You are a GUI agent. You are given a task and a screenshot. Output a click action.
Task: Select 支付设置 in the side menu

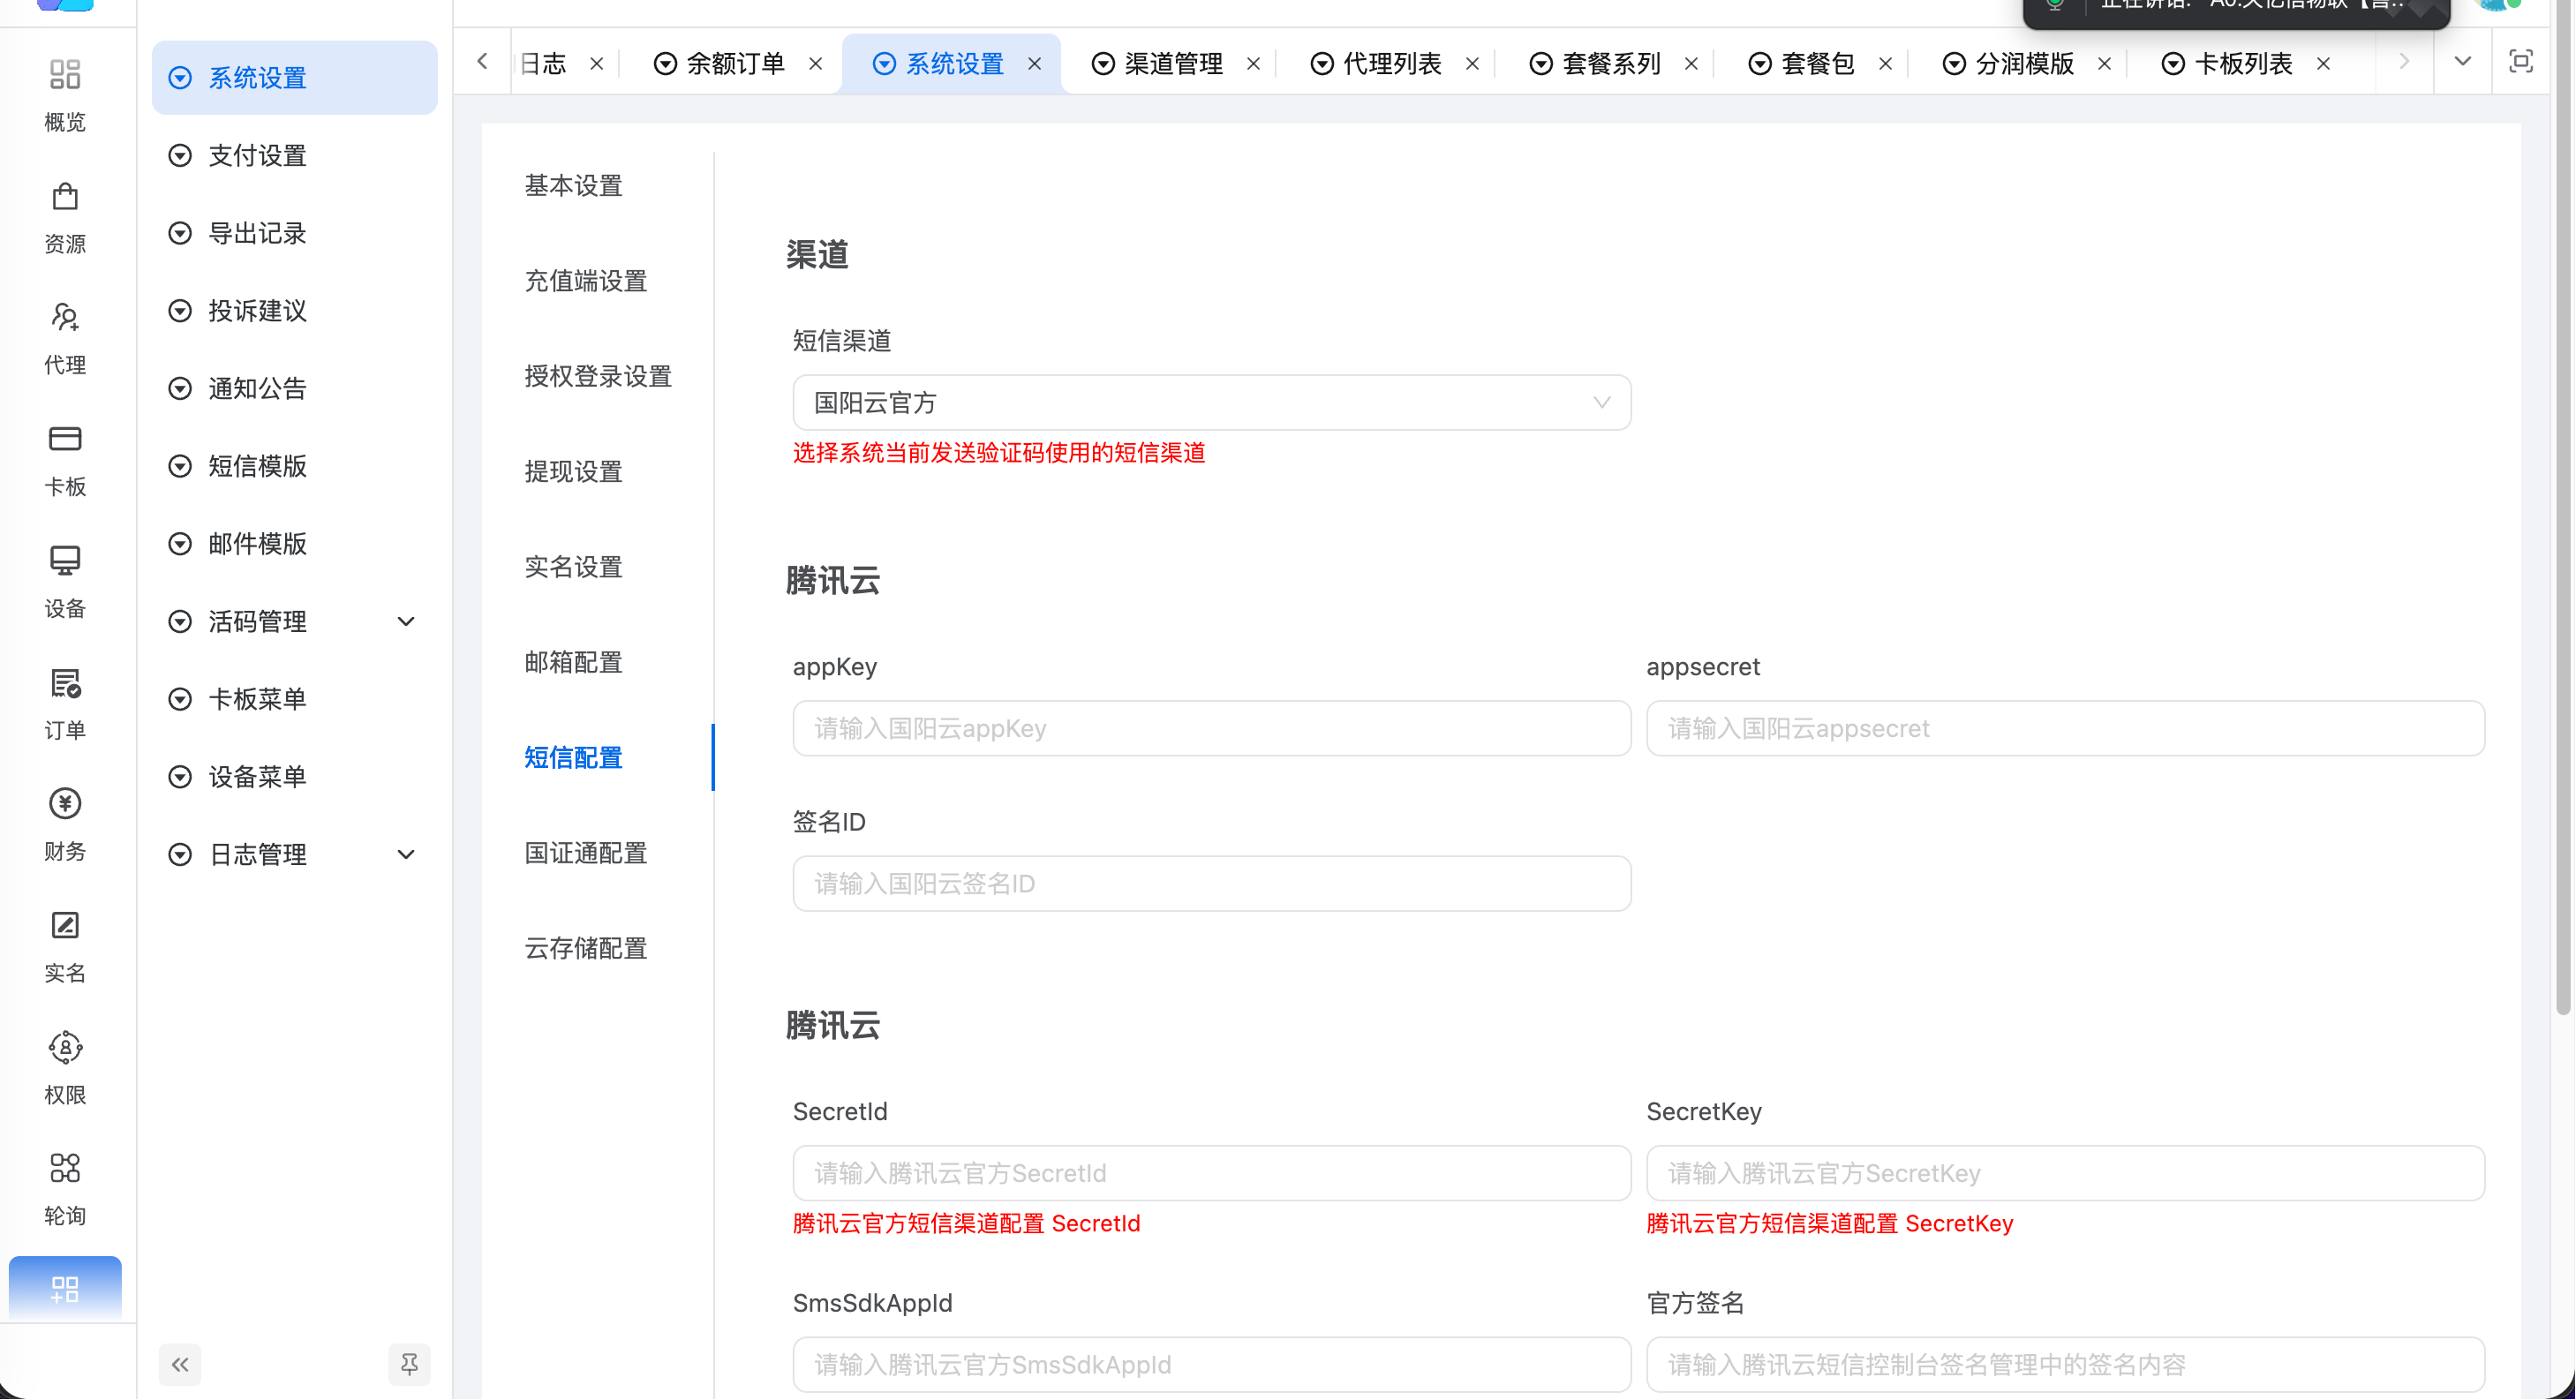(x=294, y=156)
